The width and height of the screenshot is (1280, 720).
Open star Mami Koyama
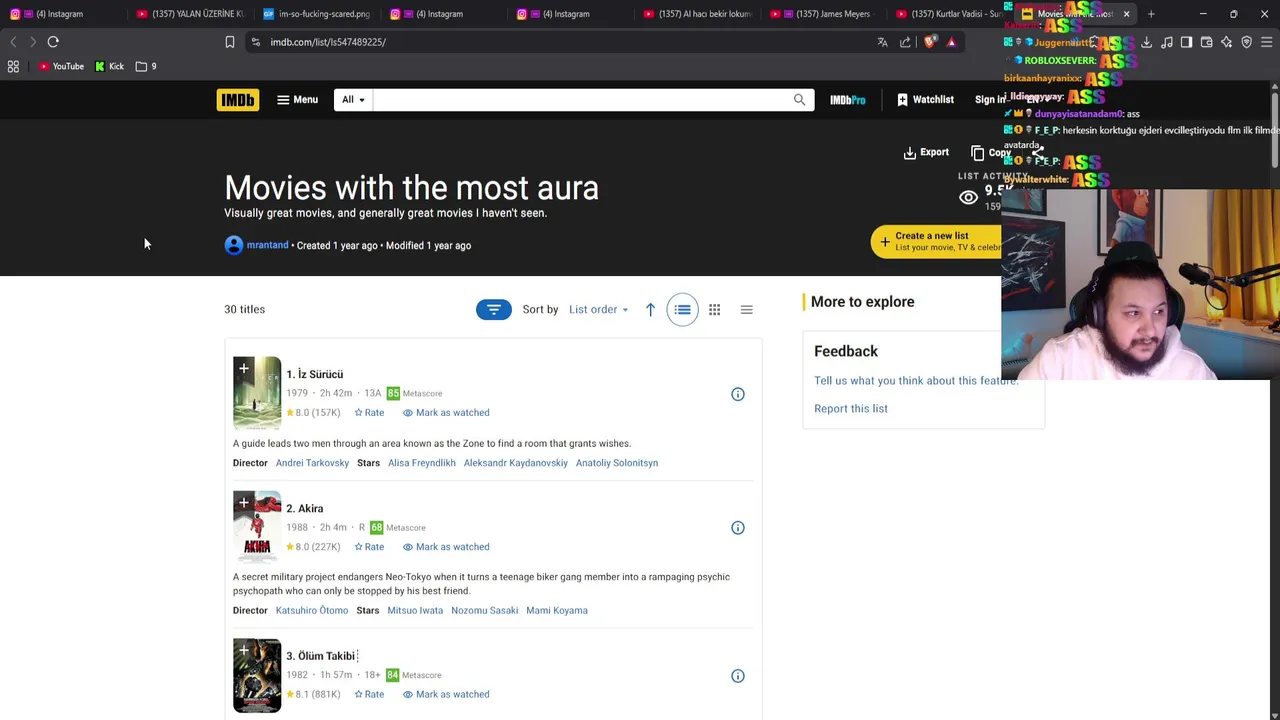[557, 610]
